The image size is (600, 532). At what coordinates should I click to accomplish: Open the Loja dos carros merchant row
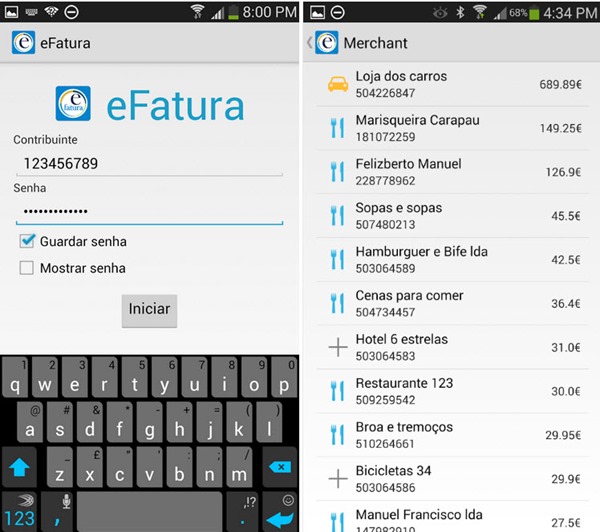[452, 84]
